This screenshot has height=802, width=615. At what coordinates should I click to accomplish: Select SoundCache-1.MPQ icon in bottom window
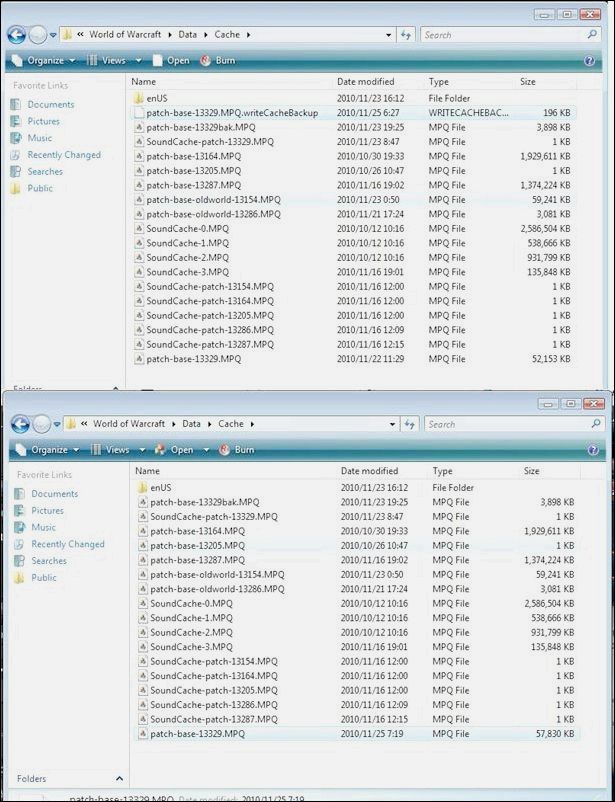[x=142, y=618]
